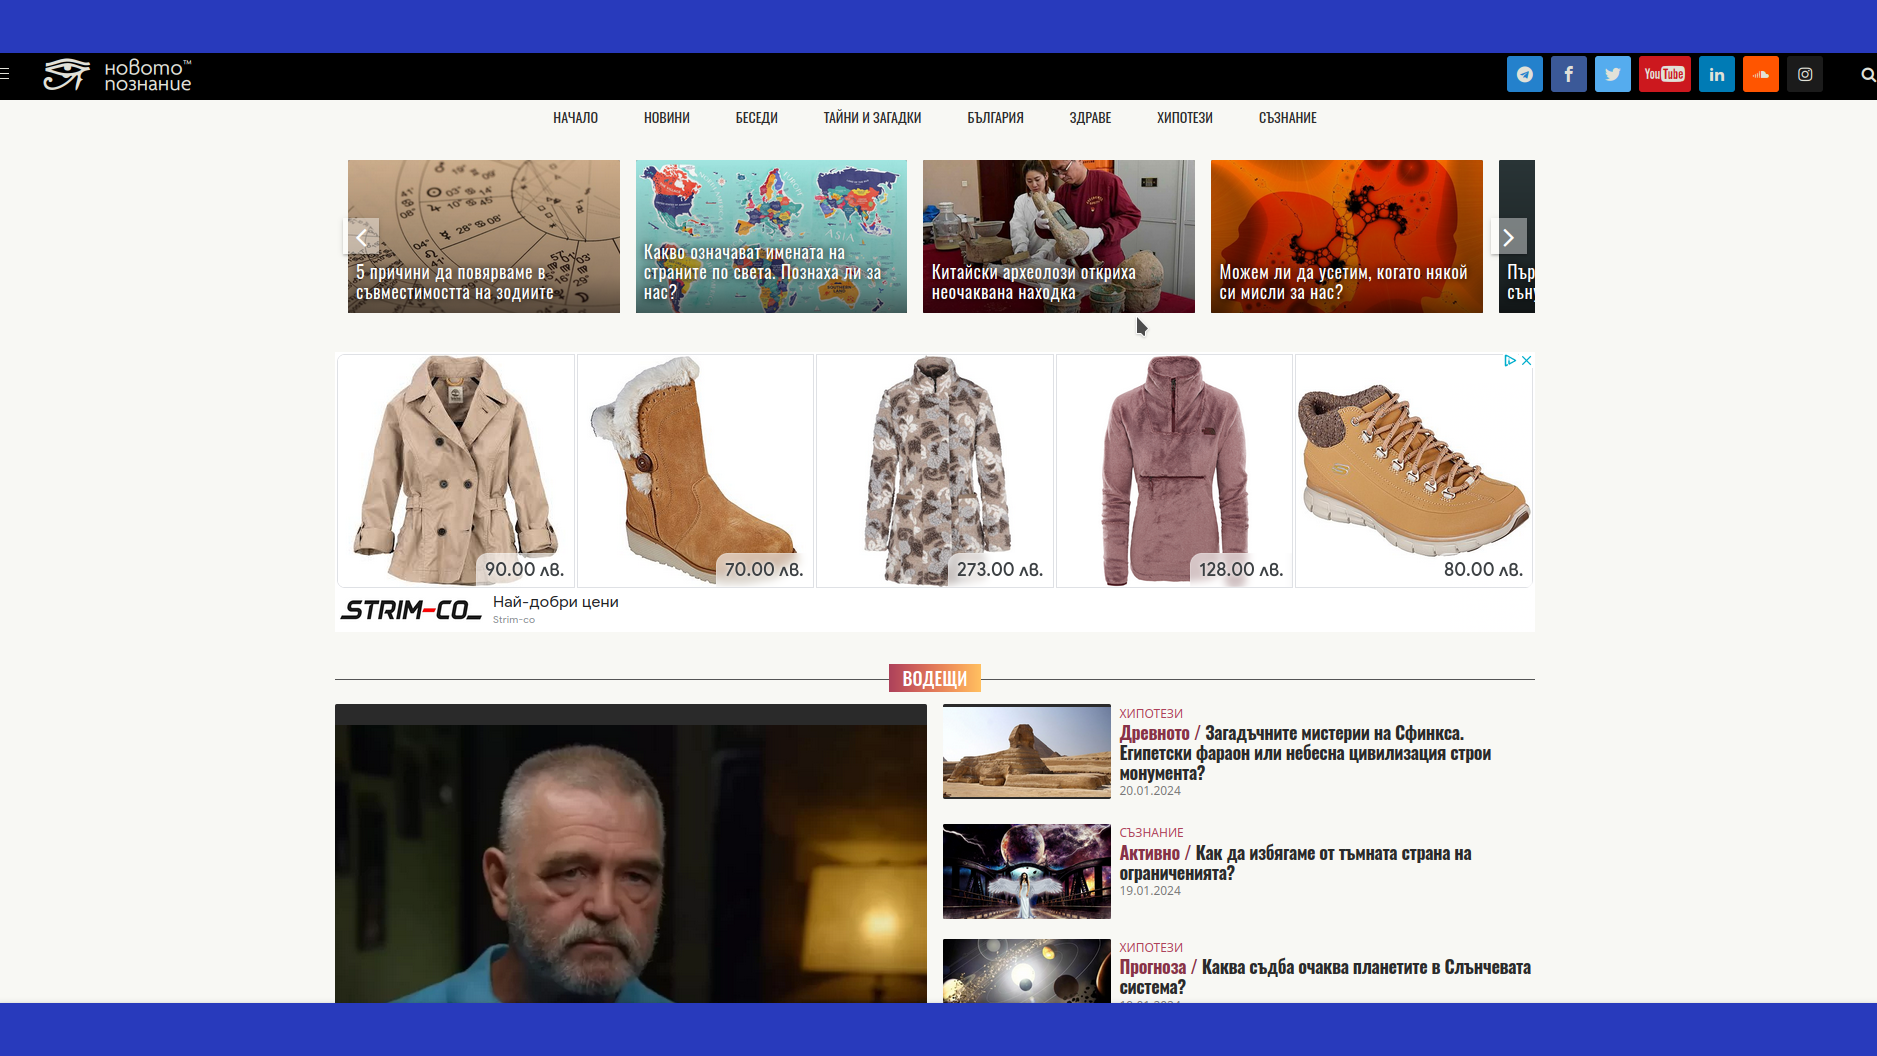Image resolution: width=1877 pixels, height=1056 pixels.
Task: Click the Instagram icon
Action: click(1804, 75)
